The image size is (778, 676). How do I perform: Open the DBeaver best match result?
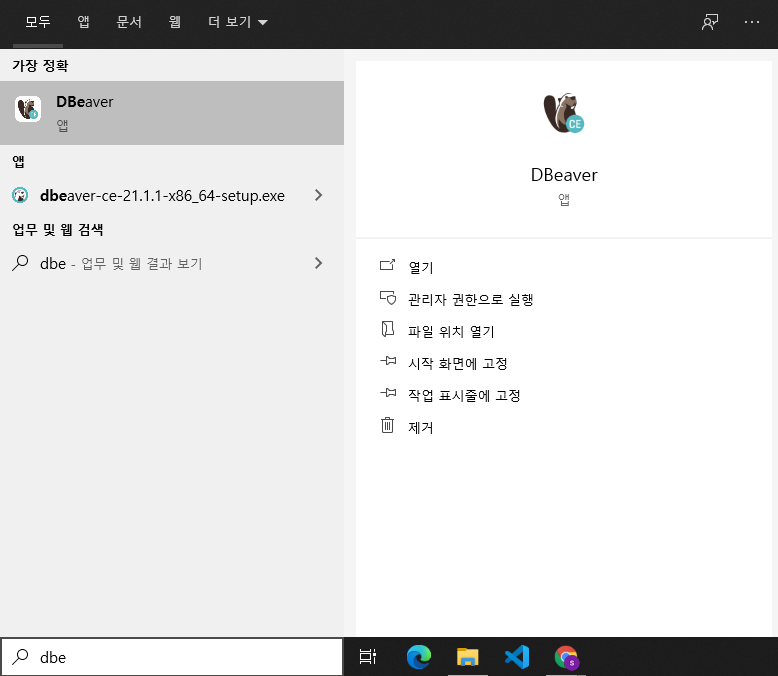click(172, 113)
